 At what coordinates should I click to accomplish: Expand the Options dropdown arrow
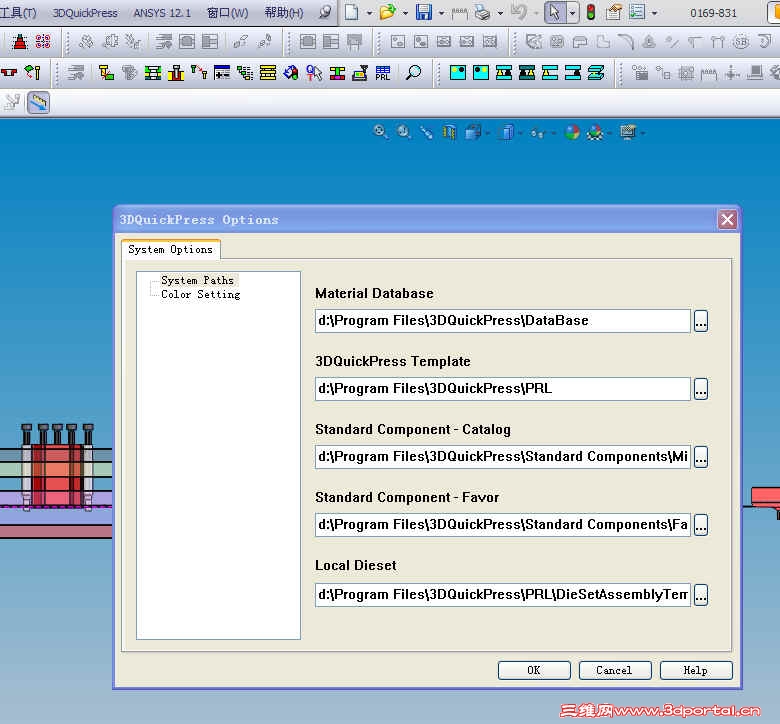coord(654,13)
